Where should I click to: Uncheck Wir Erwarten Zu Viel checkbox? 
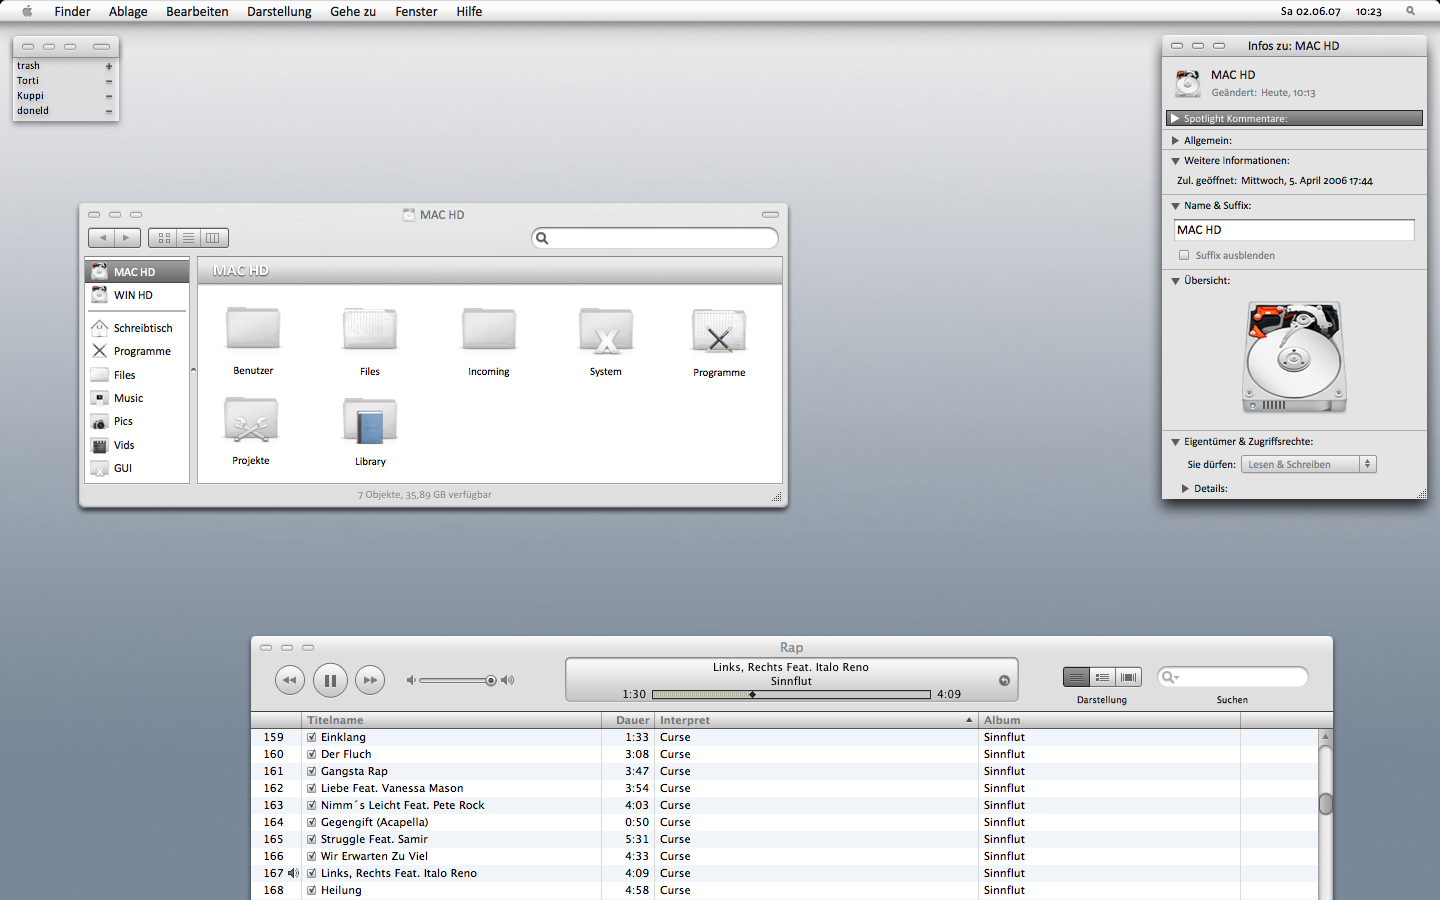pyautogui.click(x=311, y=856)
